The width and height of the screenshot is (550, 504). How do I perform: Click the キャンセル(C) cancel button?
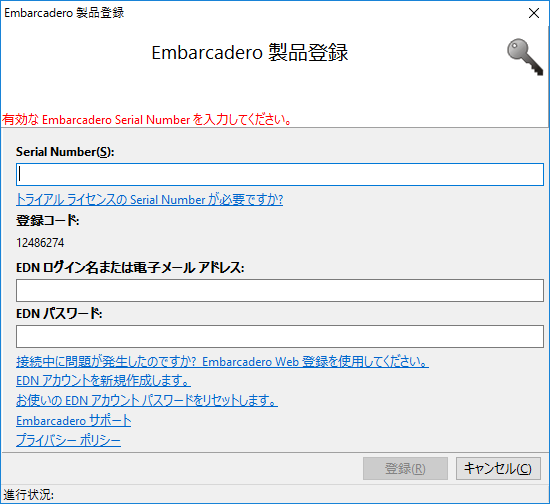tap(498, 469)
